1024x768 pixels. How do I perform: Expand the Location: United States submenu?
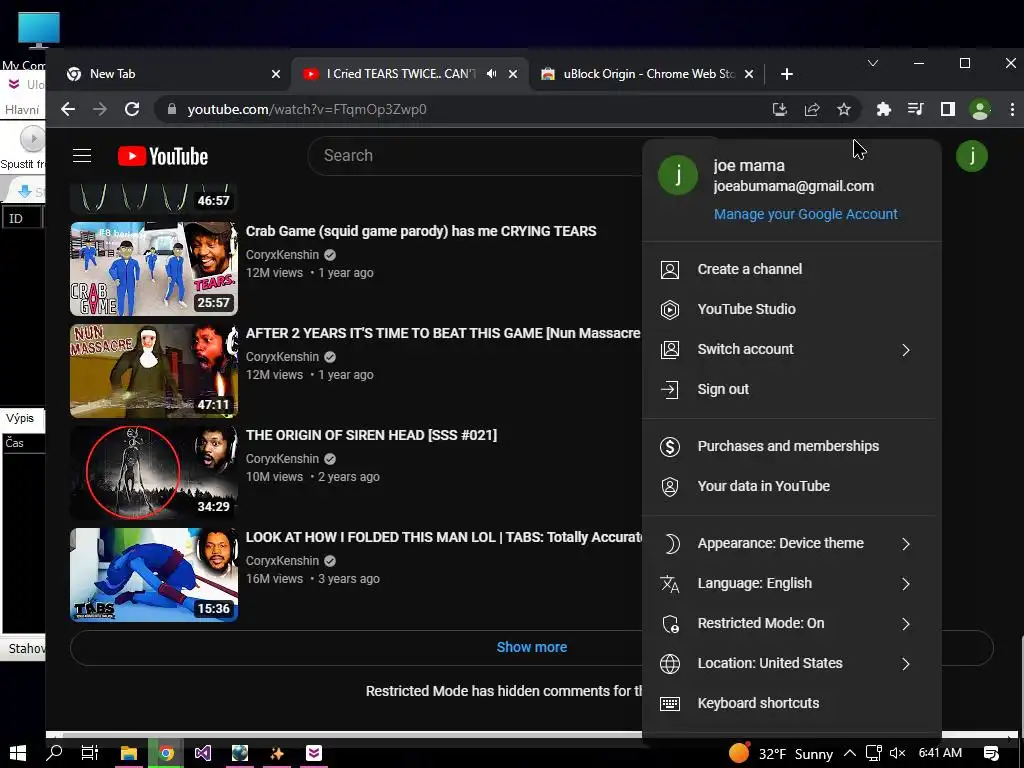[906, 664]
